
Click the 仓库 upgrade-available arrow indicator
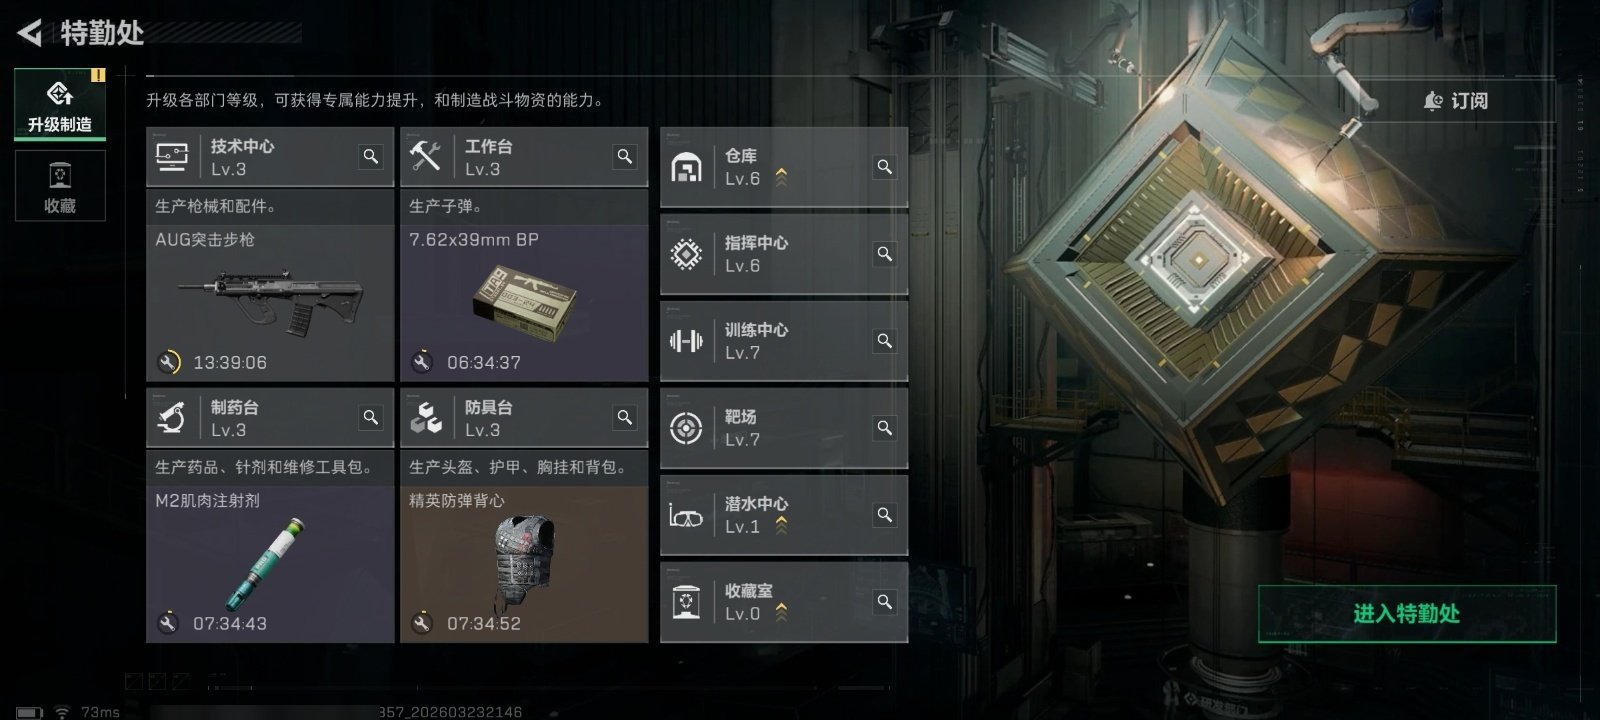click(781, 178)
